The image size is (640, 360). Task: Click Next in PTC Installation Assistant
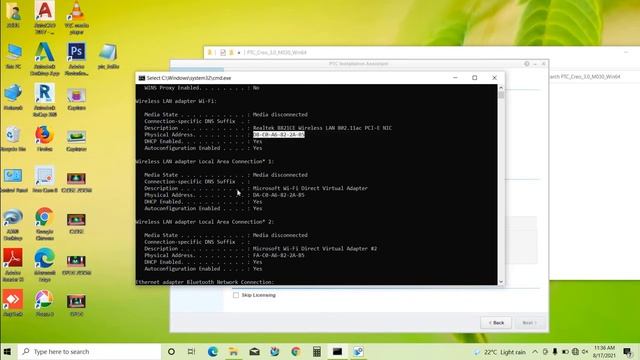529,323
